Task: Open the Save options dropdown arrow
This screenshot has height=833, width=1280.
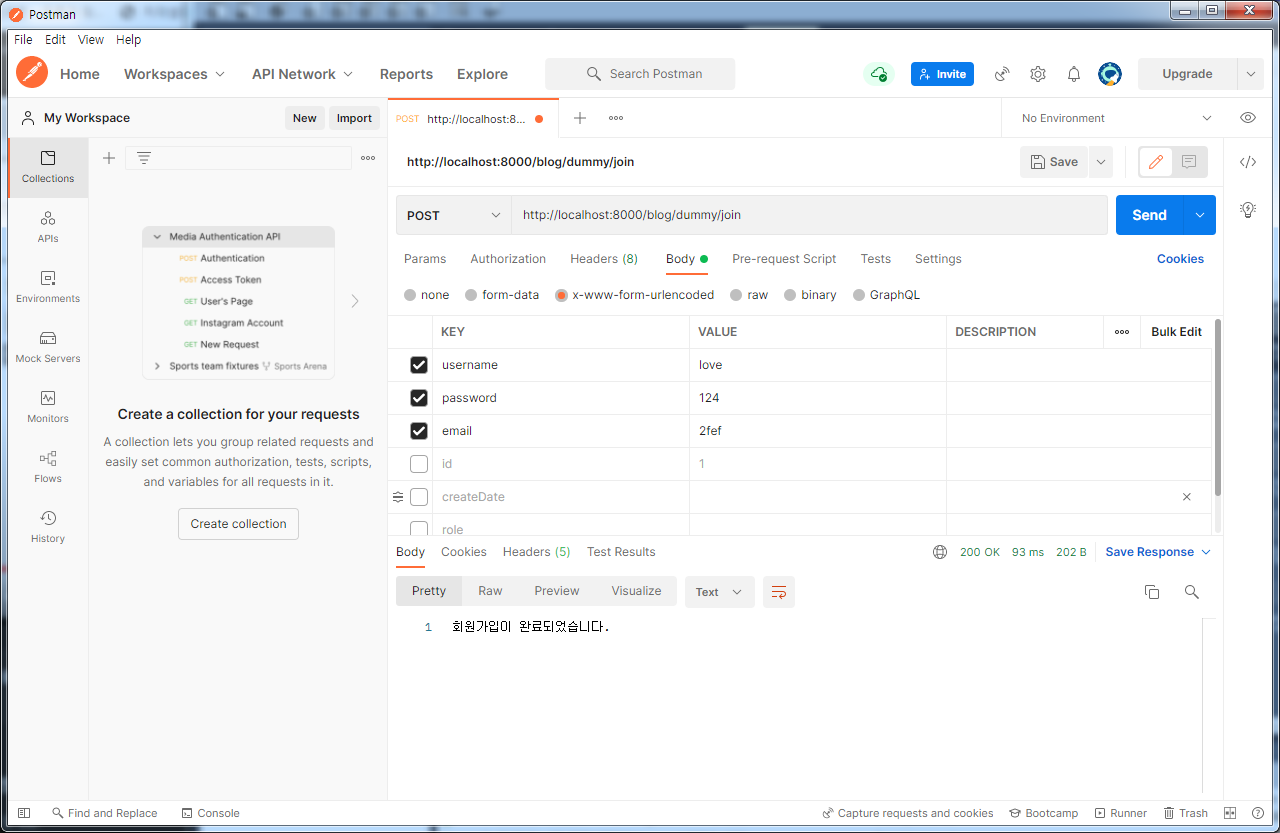Action: click(1101, 162)
